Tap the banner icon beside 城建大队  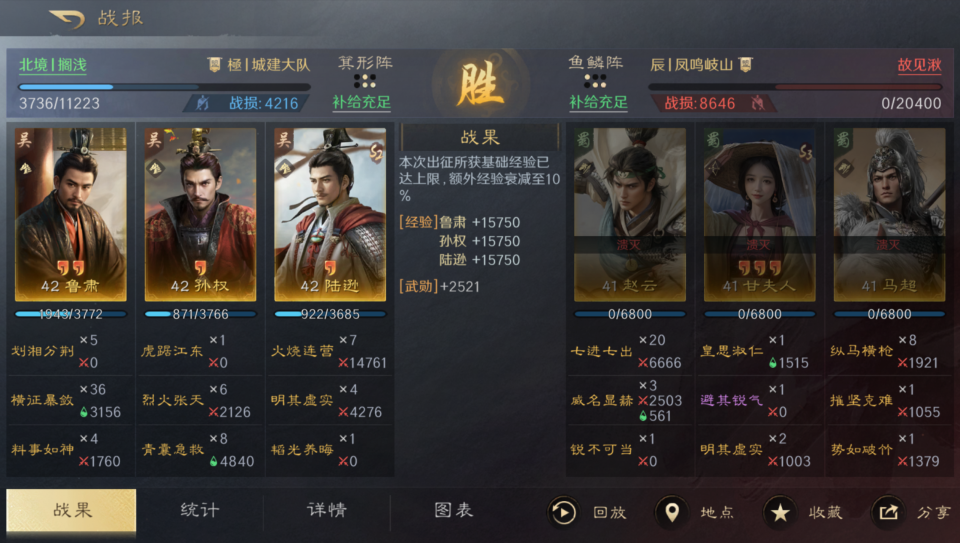click(214, 64)
